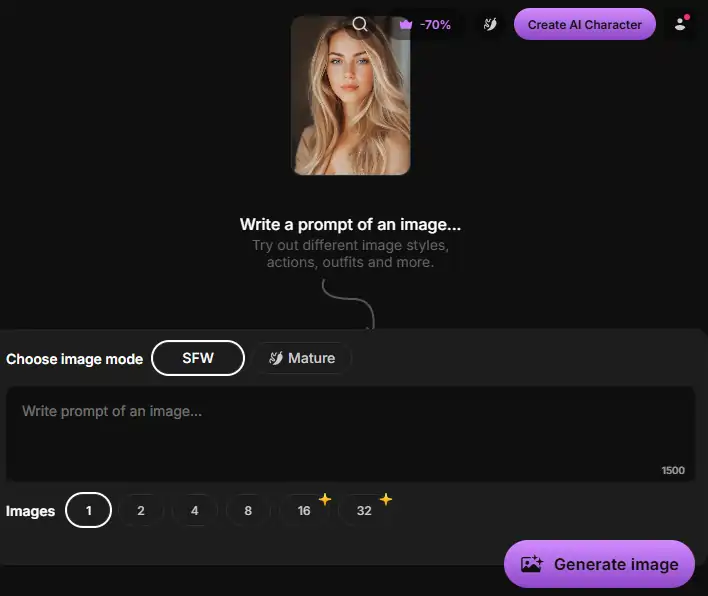
Task: Select 8 images count
Action: coord(248,511)
